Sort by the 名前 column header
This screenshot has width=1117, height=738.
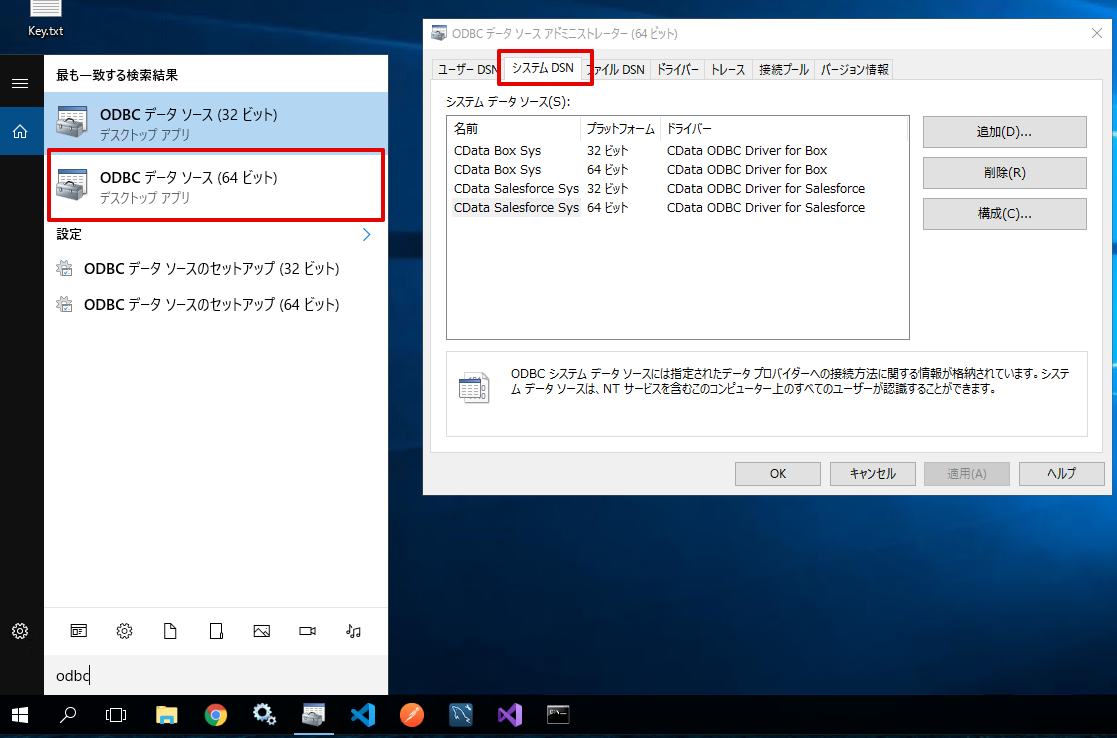[x=515, y=129]
